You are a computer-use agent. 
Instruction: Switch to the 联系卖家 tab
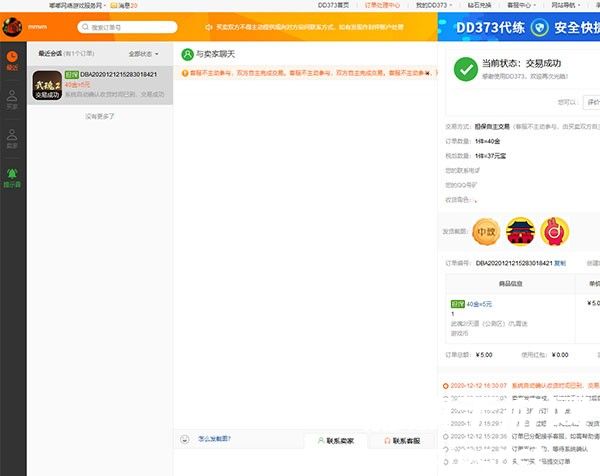pos(336,440)
